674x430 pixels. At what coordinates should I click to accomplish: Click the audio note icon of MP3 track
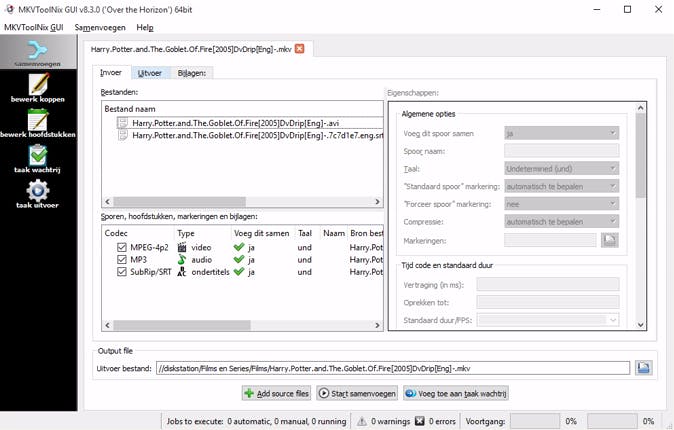click(x=182, y=259)
